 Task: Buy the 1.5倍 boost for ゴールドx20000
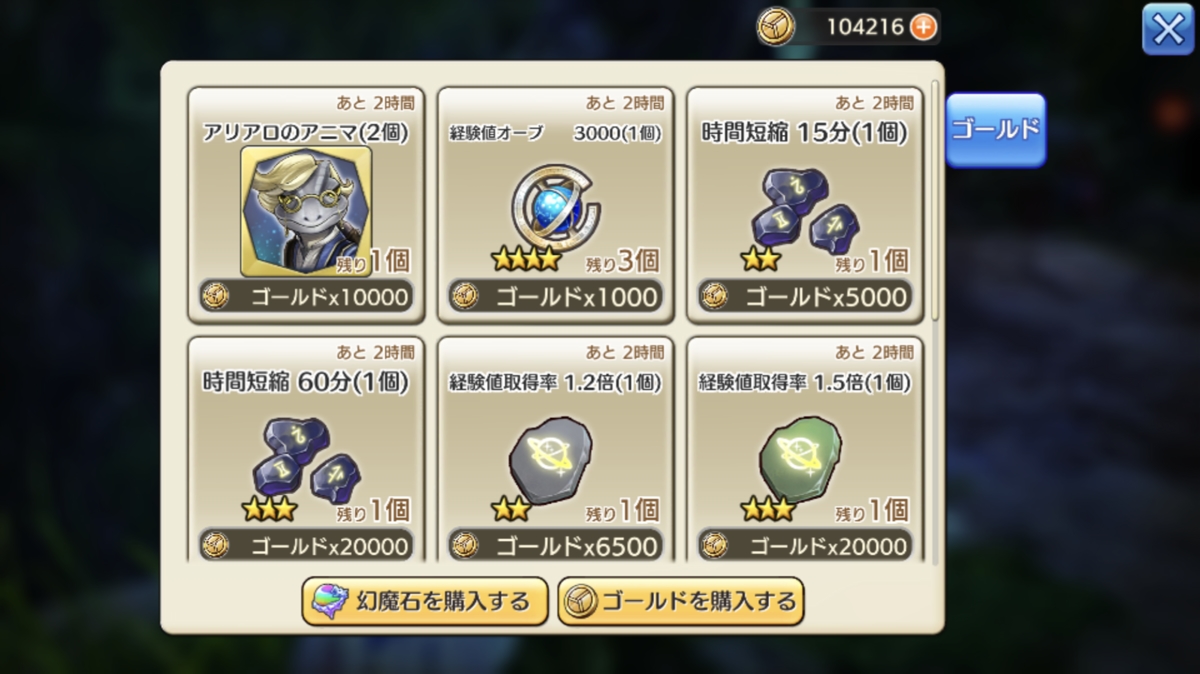[x=805, y=545]
